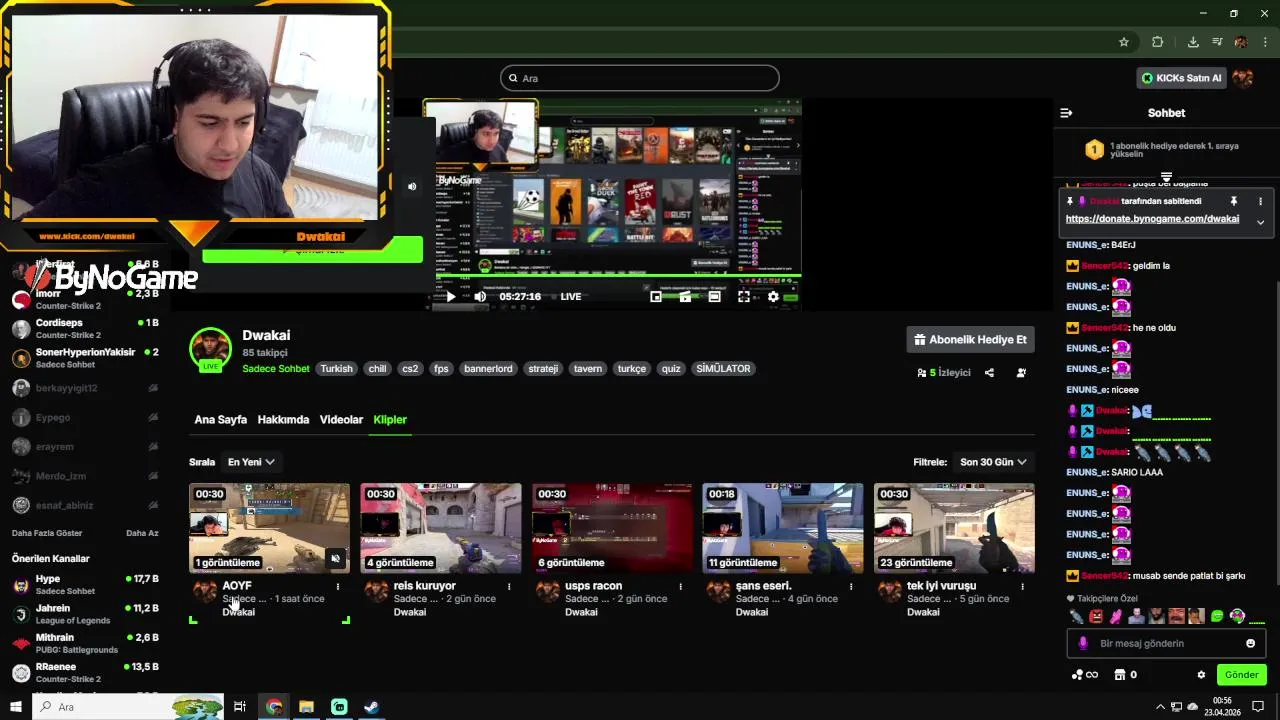Open video player settings gear

click(773, 296)
